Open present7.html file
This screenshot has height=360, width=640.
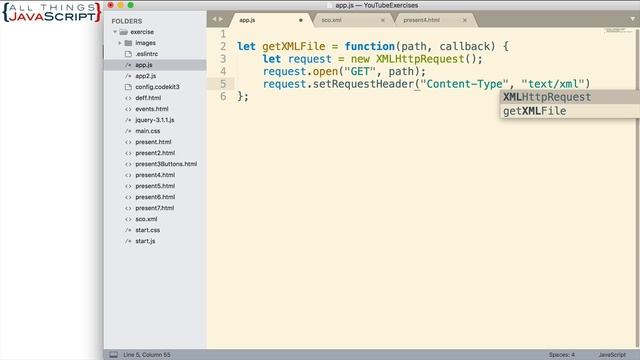pos(155,208)
